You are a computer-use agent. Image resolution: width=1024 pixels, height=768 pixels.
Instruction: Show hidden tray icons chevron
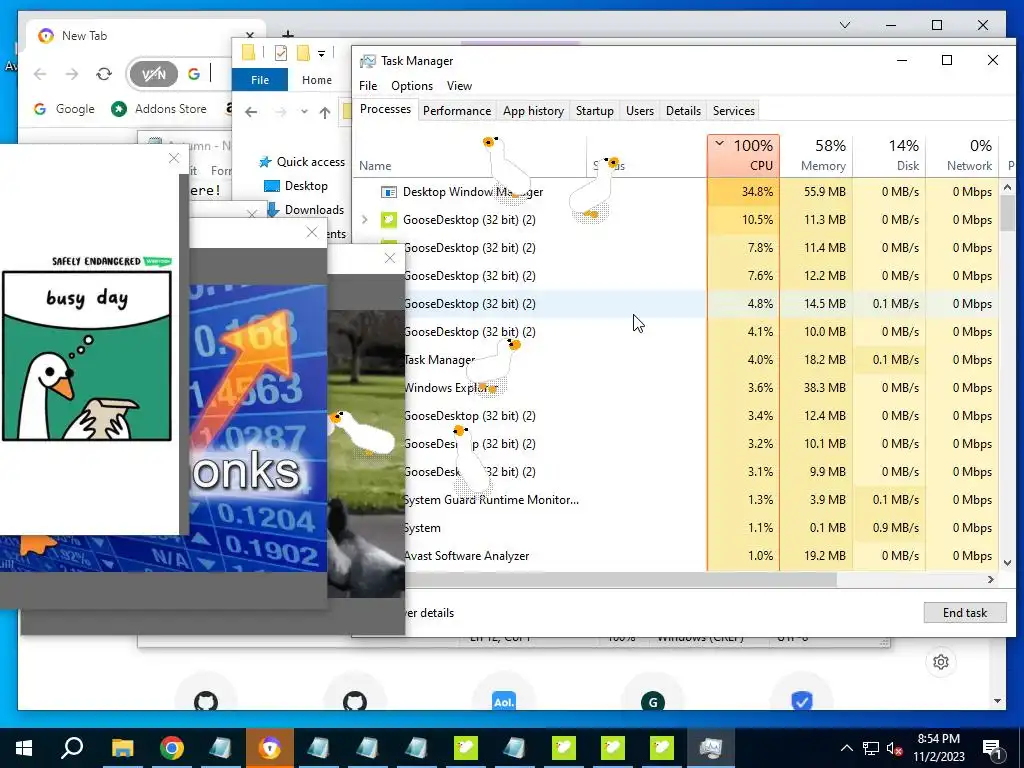[x=846, y=748]
